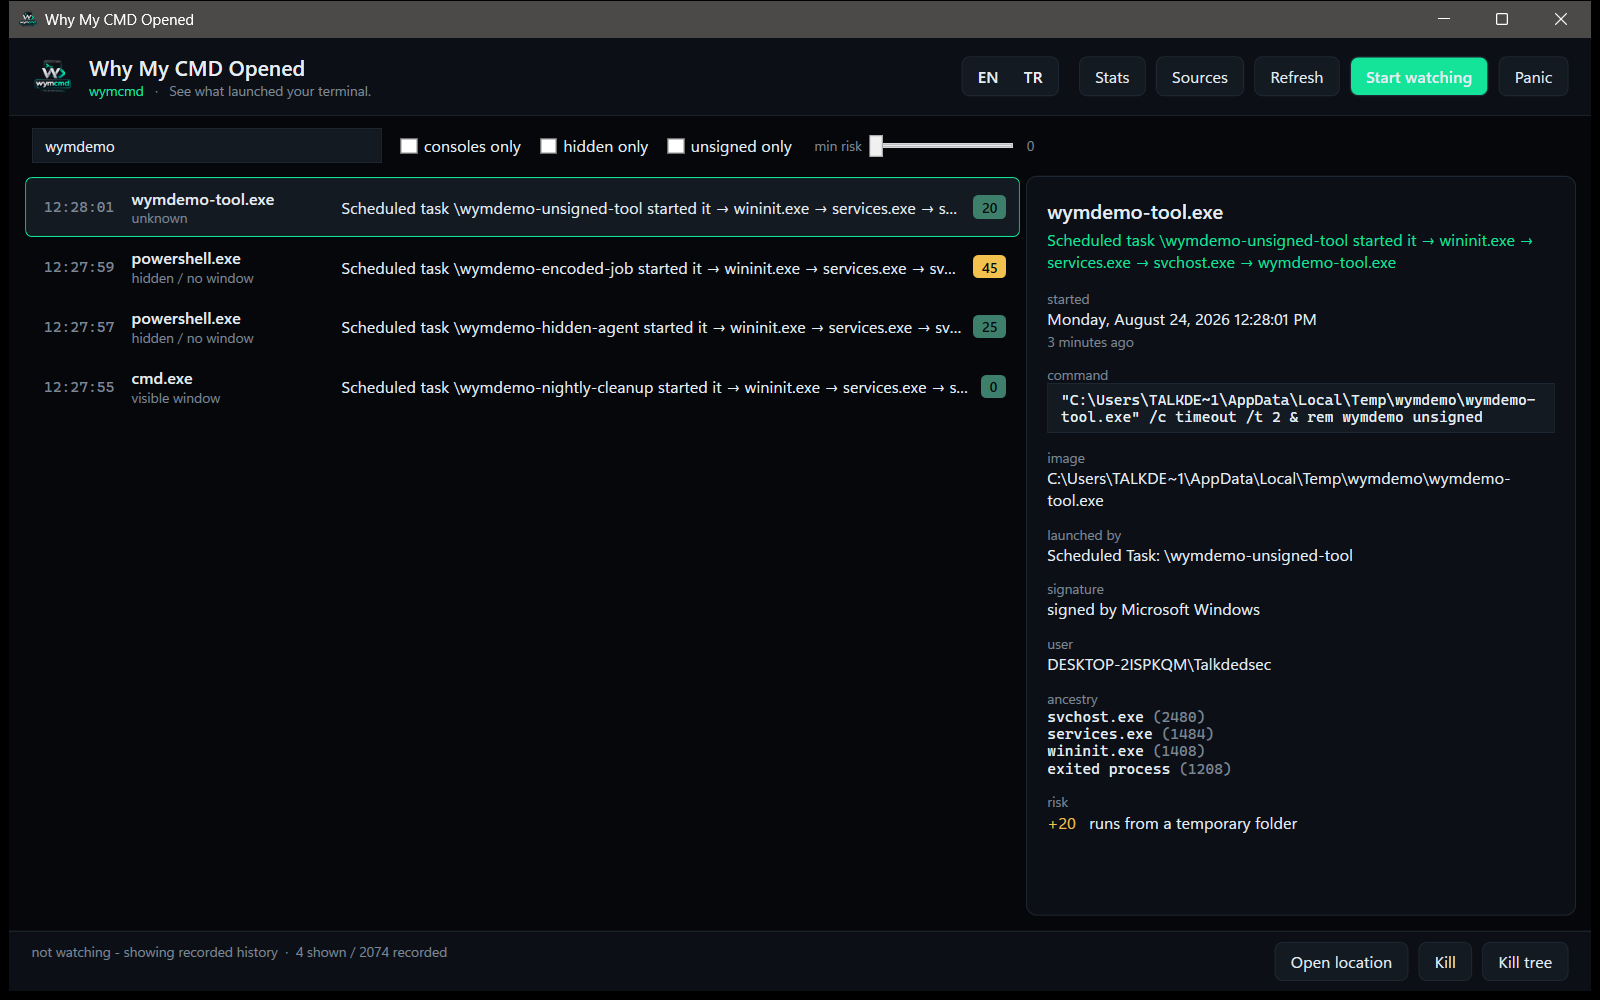Enable the unsigned only checkbox
This screenshot has height=1000, width=1600.
[x=676, y=146]
